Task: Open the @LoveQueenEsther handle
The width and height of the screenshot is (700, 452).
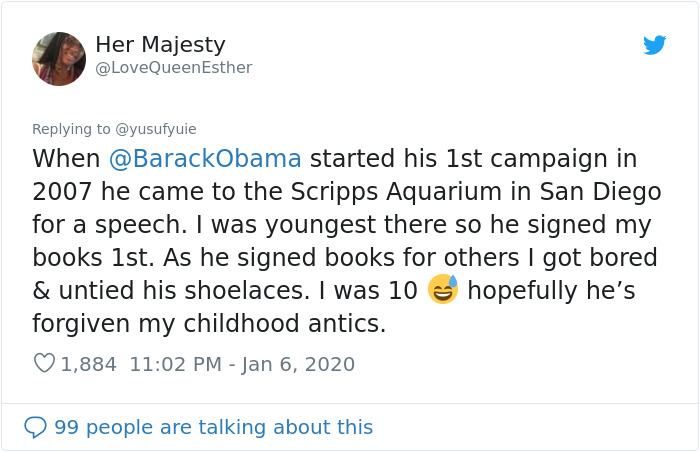Action: (x=173, y=68)
